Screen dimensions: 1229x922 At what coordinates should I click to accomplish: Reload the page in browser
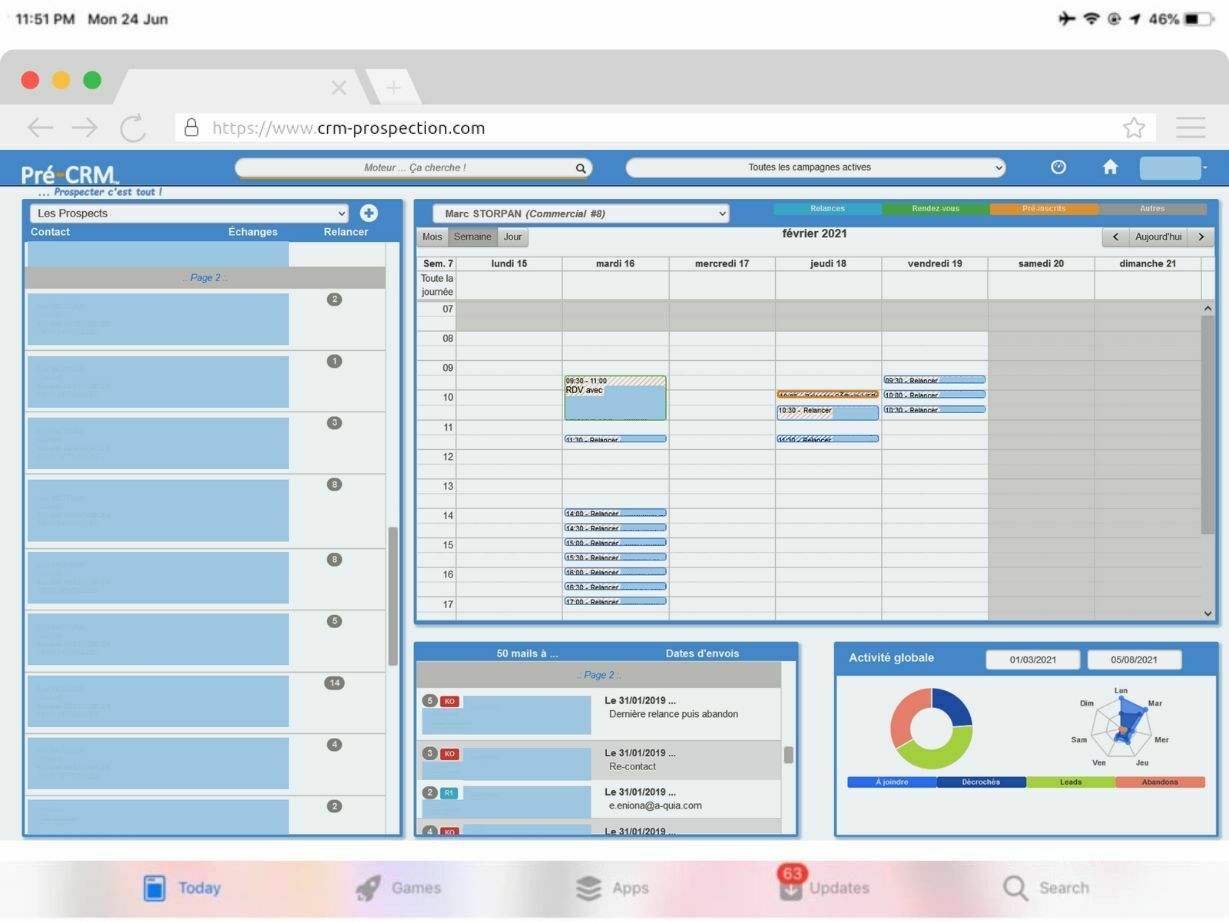tap(132, 128)
